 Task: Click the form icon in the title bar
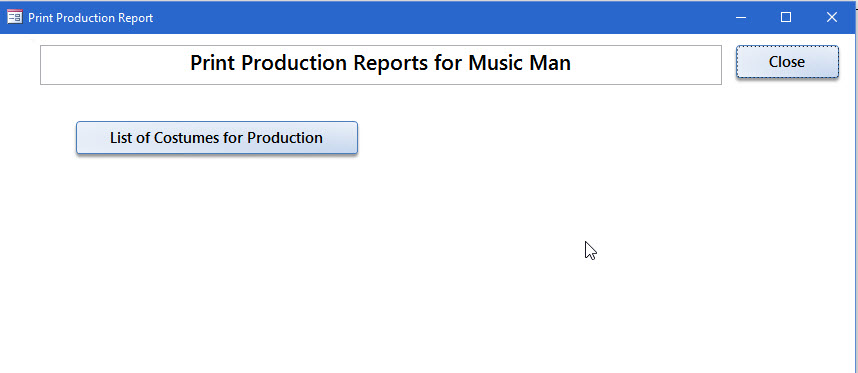click(x=15, y=17)
